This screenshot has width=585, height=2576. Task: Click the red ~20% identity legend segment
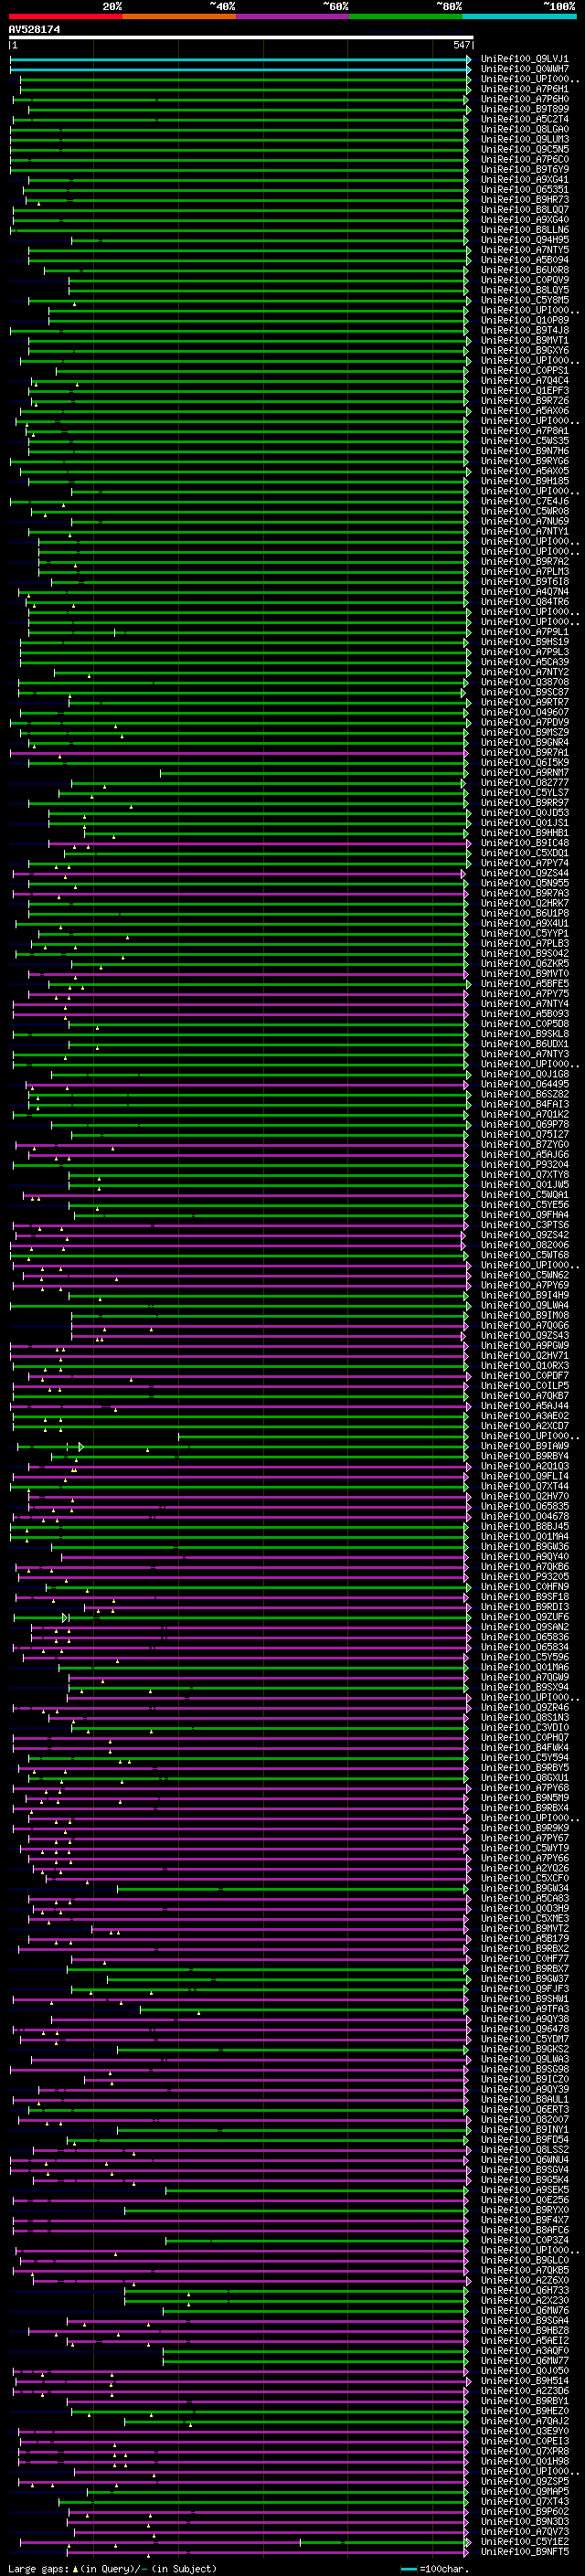(x=66, y=16)
